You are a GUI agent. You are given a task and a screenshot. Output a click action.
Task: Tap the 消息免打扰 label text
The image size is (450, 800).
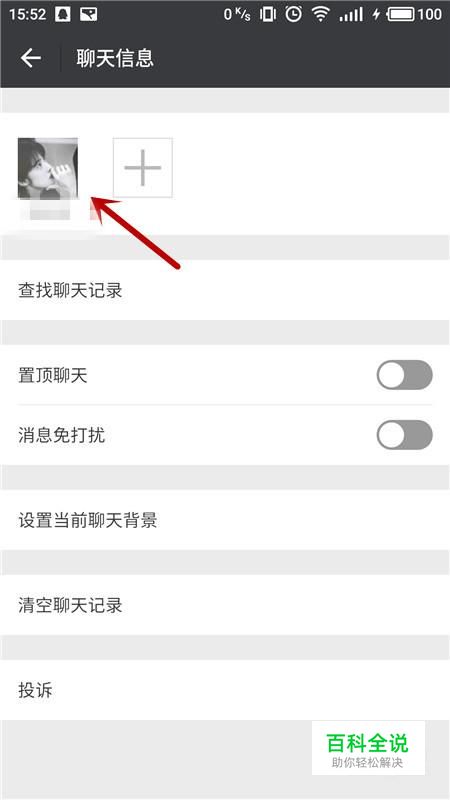[x=61, y=435]
